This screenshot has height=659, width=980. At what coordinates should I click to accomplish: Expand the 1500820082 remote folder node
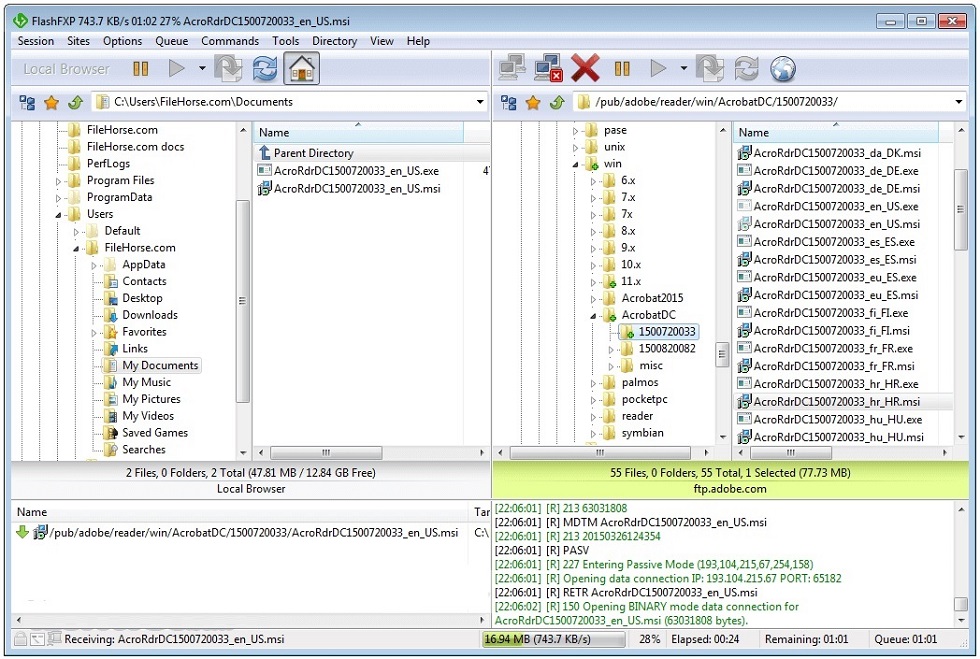click(611, 350)
